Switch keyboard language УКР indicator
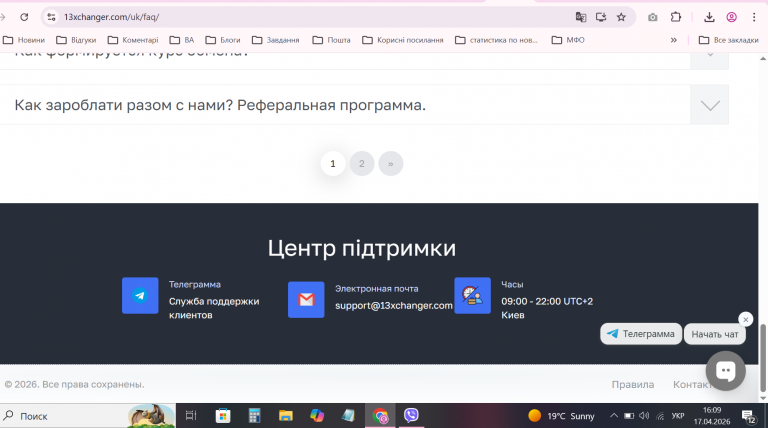This screenshot has width=768, height=428. (678, 416)
